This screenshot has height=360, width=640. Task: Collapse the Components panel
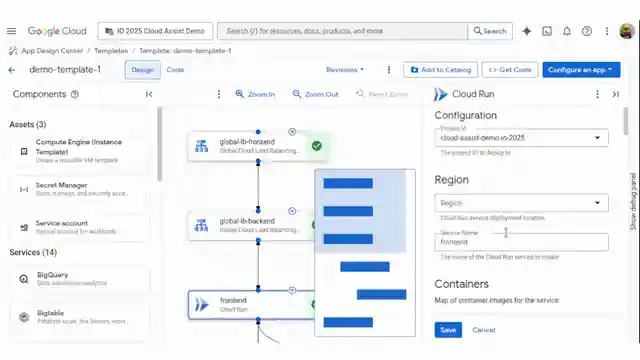pyautogui.click(x=149, y=94)
